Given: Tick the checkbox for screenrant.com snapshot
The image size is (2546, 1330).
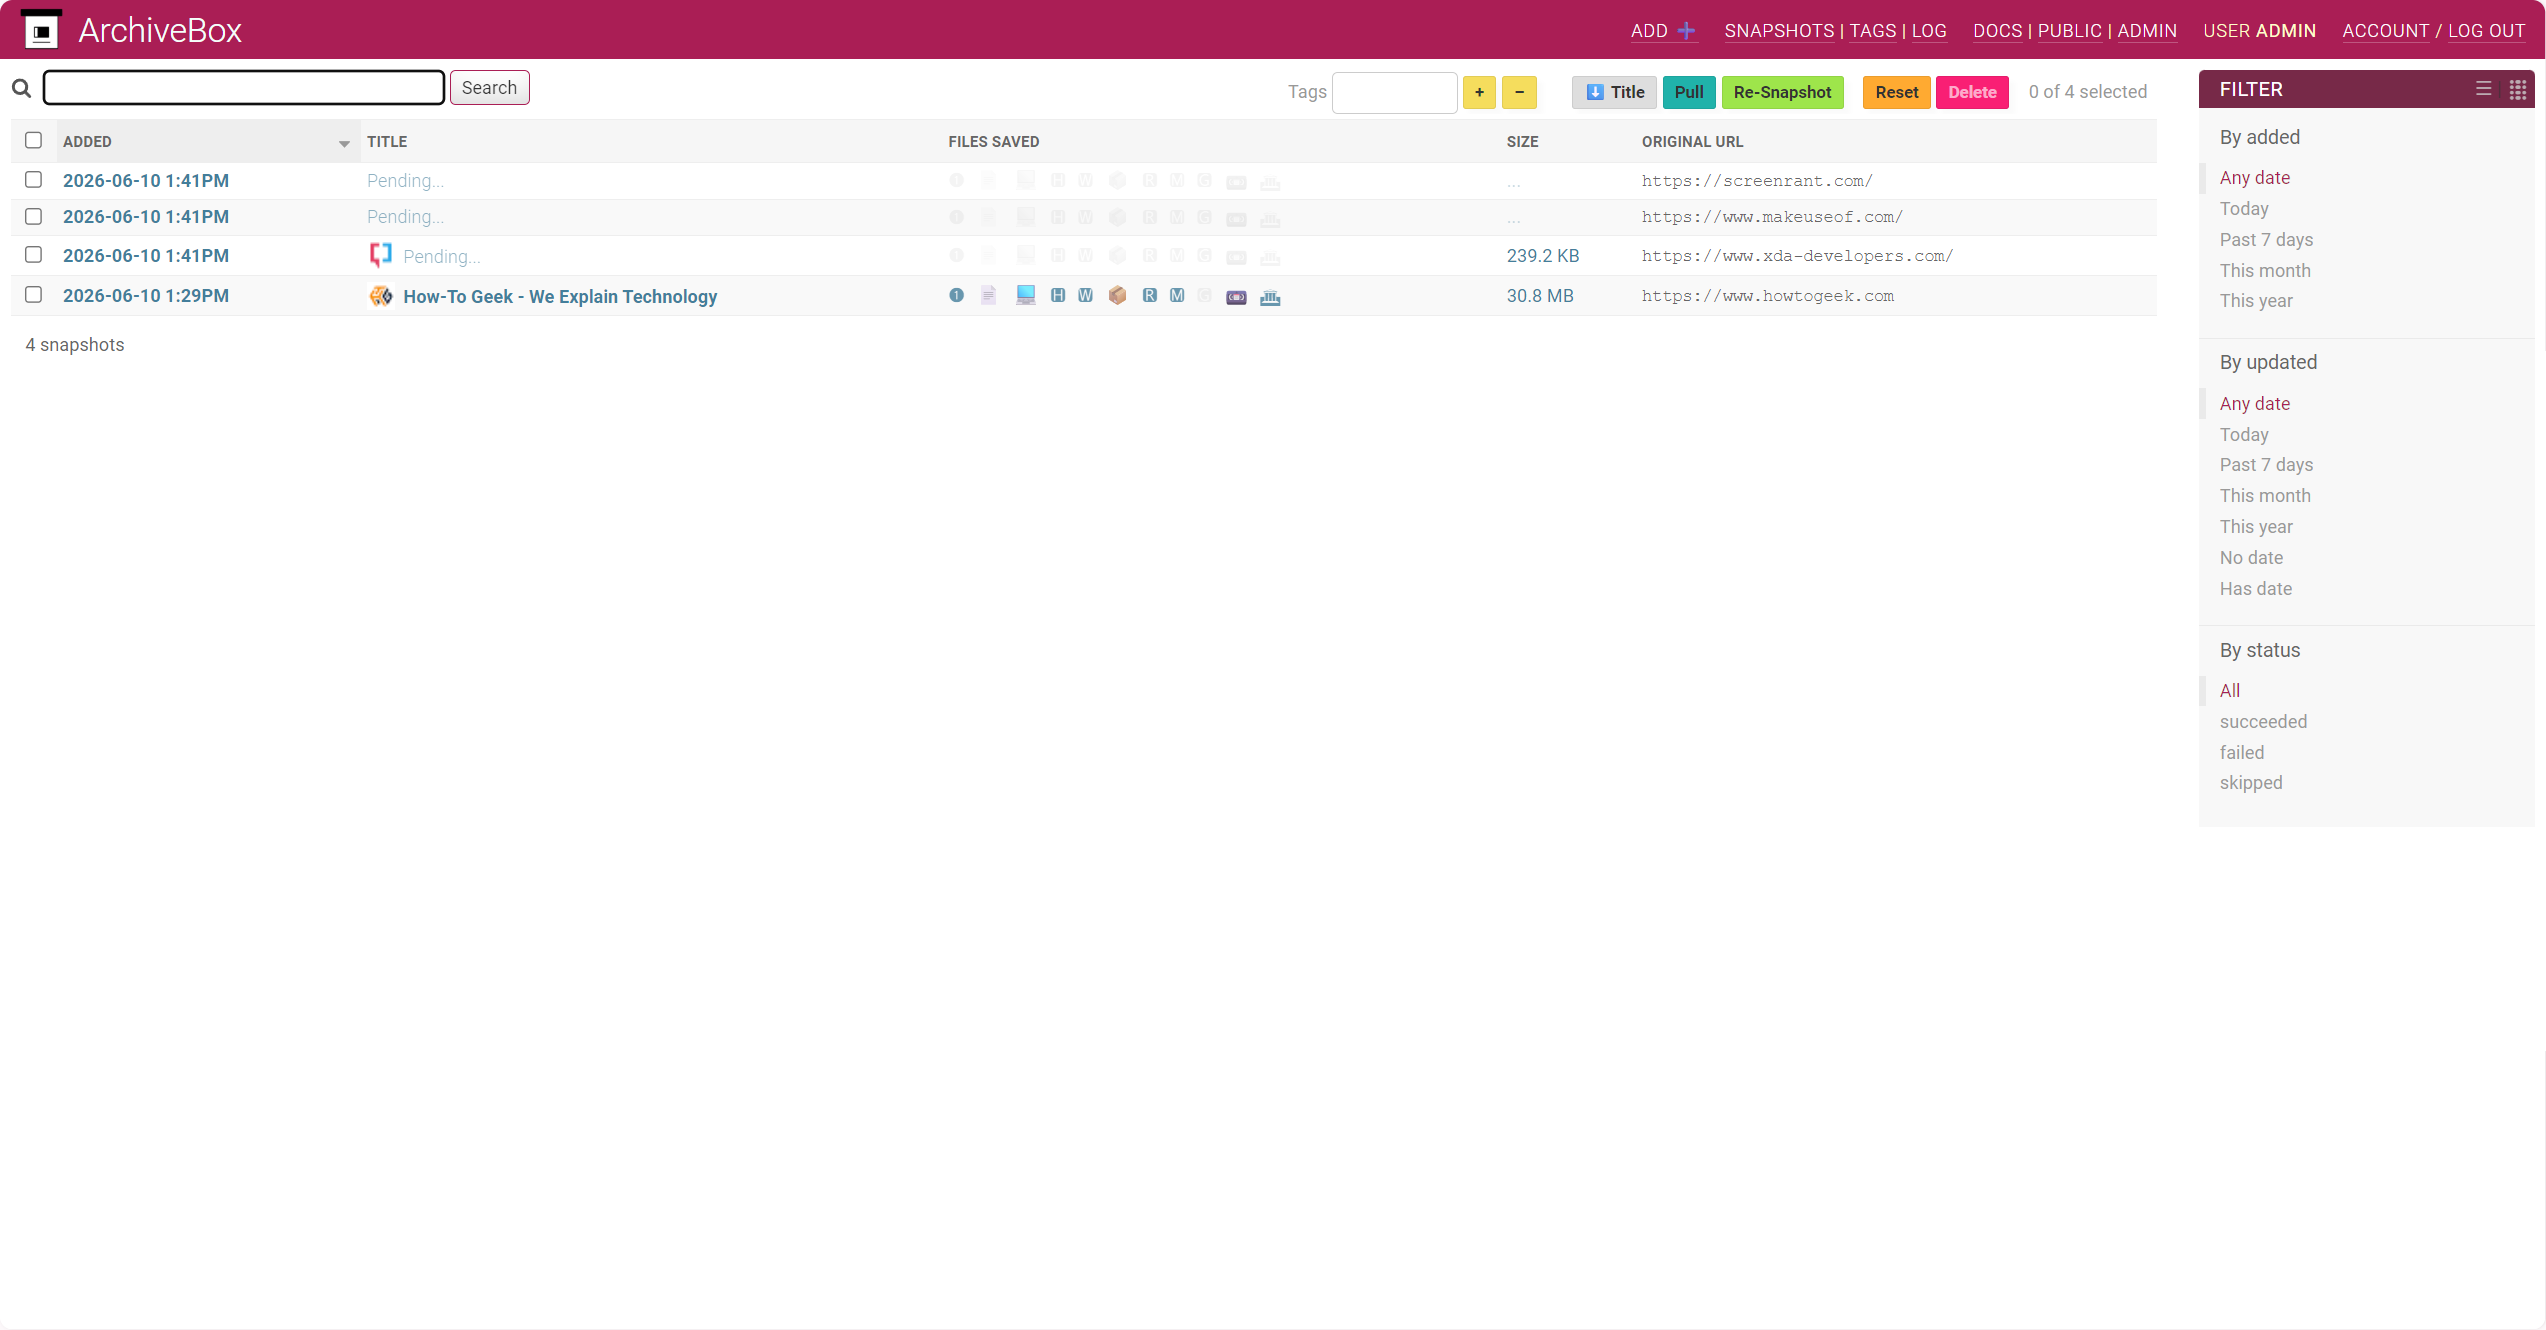Looking at the screenshot, I should tap(33, 180).
